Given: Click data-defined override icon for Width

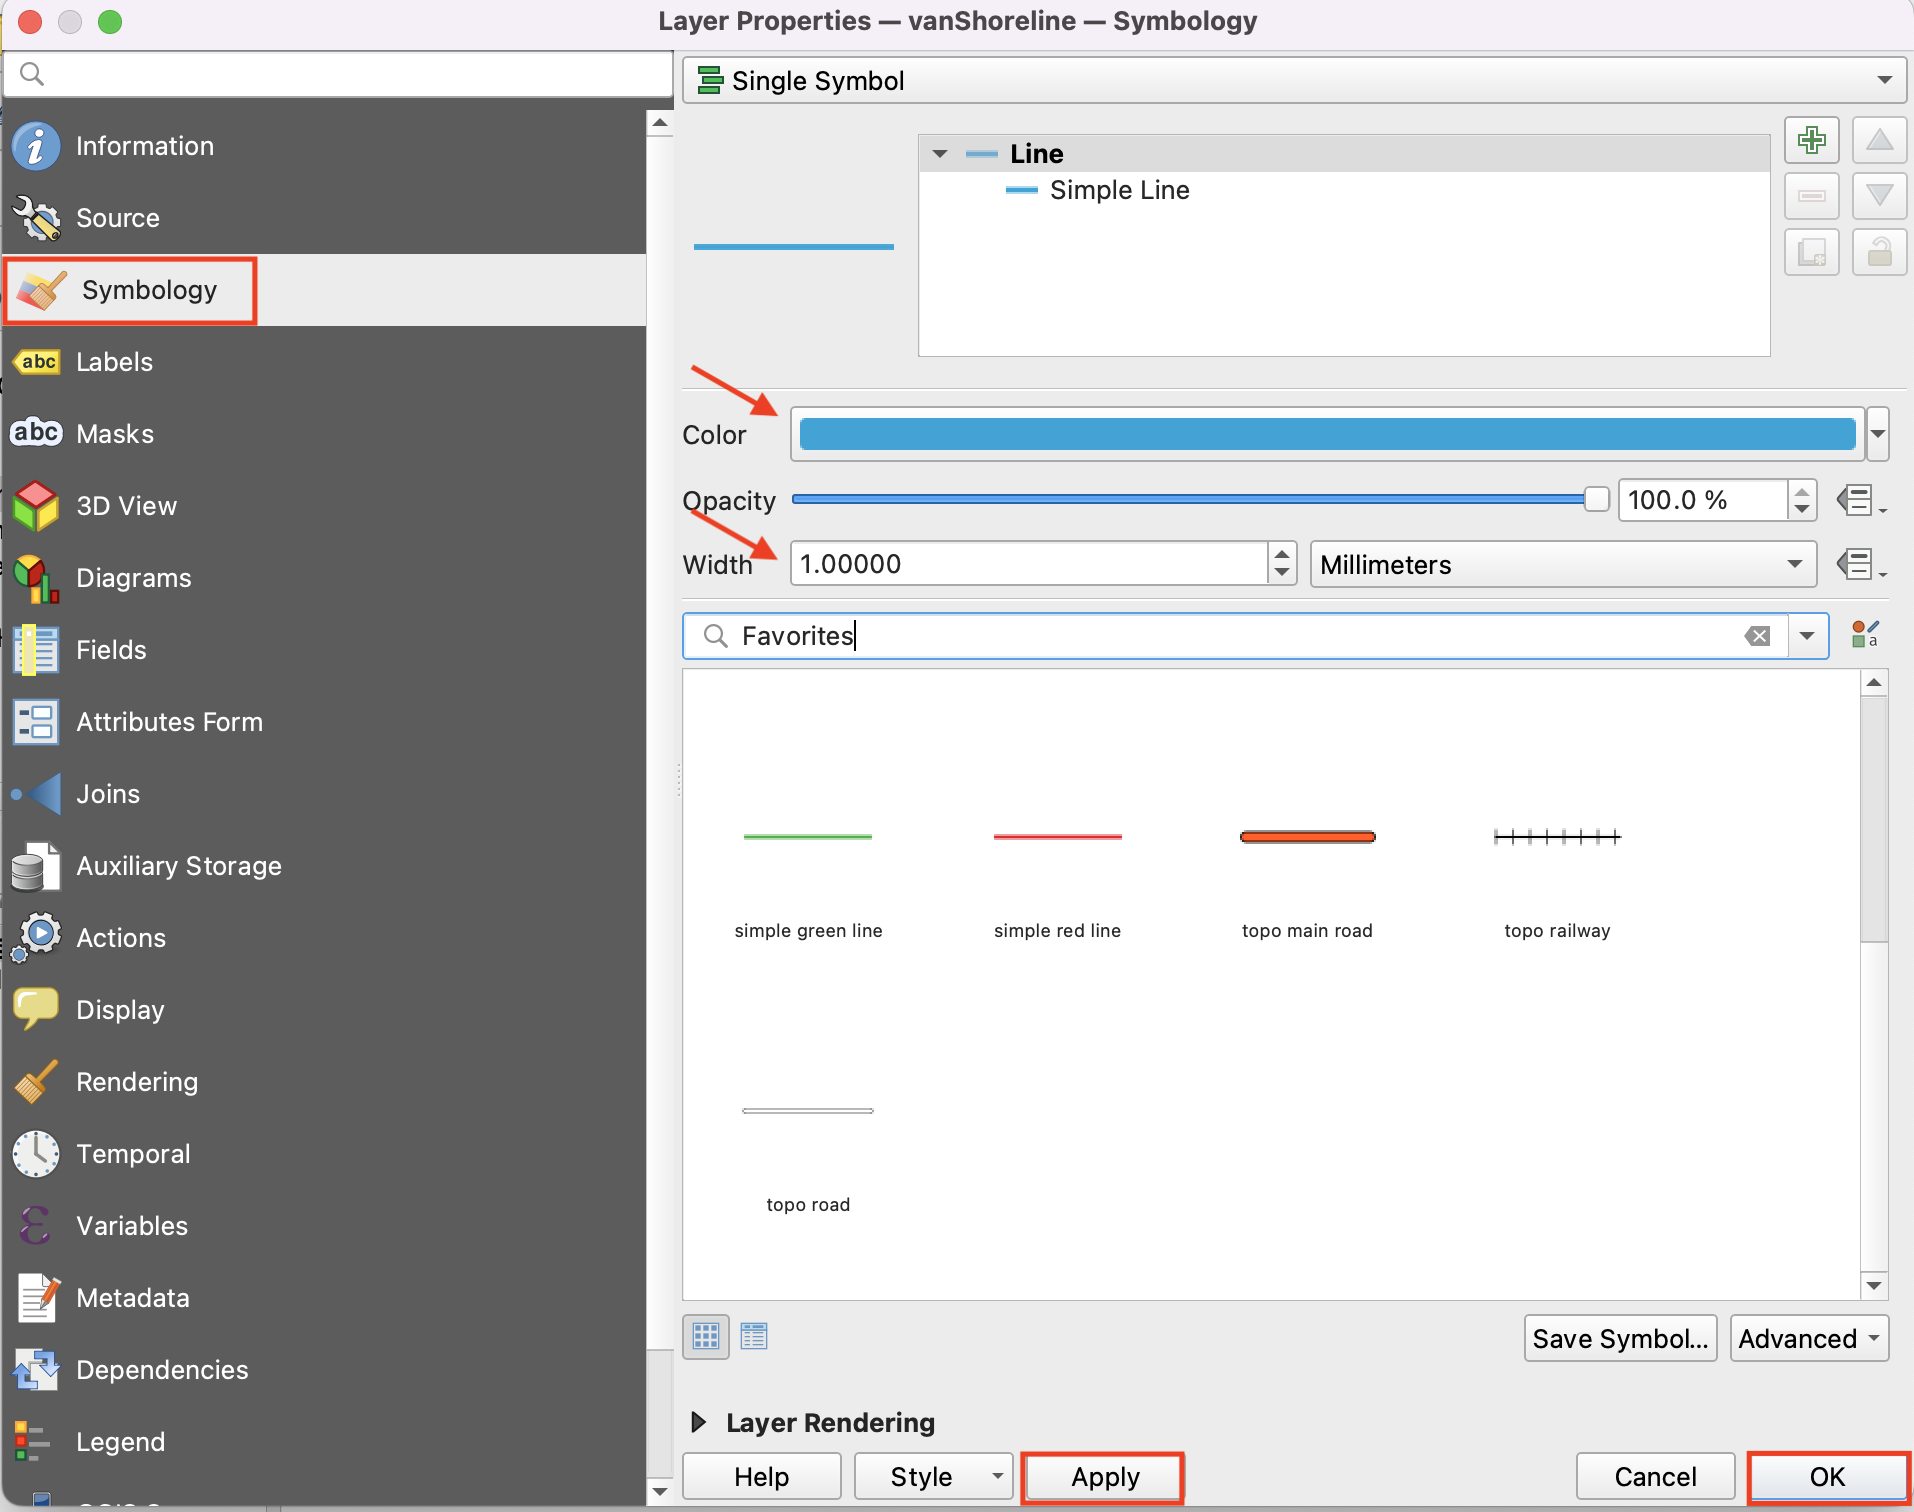Looking at the screenshot, I should [x=1859, y=564].
